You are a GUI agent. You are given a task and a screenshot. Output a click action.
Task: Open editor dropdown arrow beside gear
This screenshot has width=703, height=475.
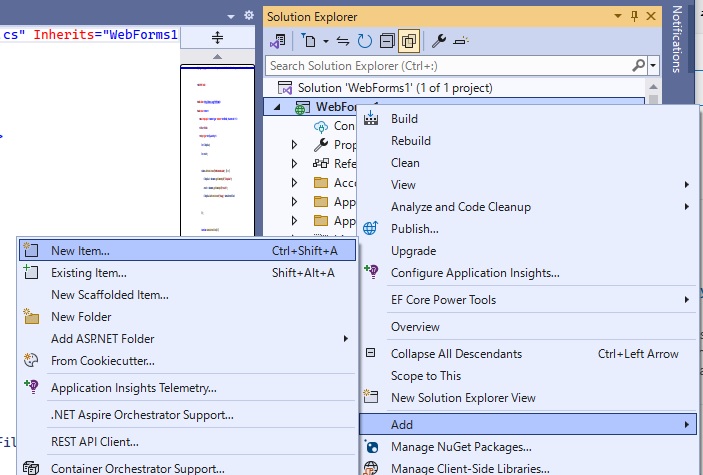[x=231, y=17]
